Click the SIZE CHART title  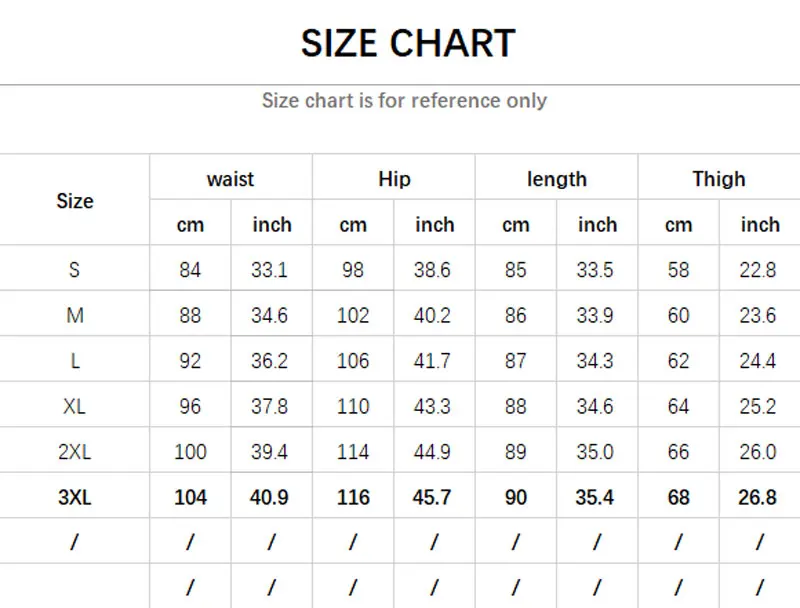pyautogui.click(x=407, y=44)
